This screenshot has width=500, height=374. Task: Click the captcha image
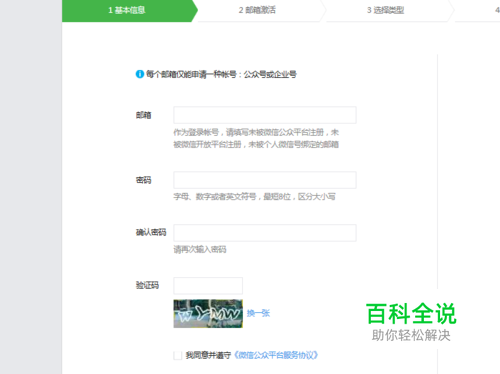click(208, 313)
